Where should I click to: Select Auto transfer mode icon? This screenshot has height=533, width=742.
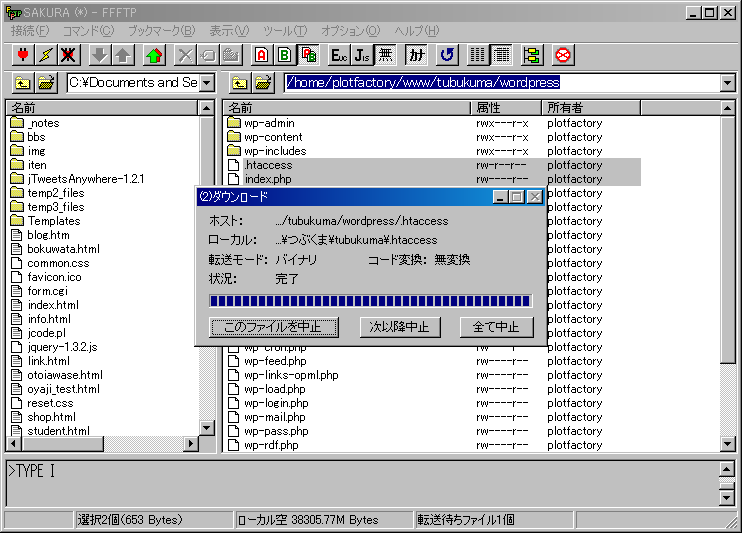[x=308, y=55]
